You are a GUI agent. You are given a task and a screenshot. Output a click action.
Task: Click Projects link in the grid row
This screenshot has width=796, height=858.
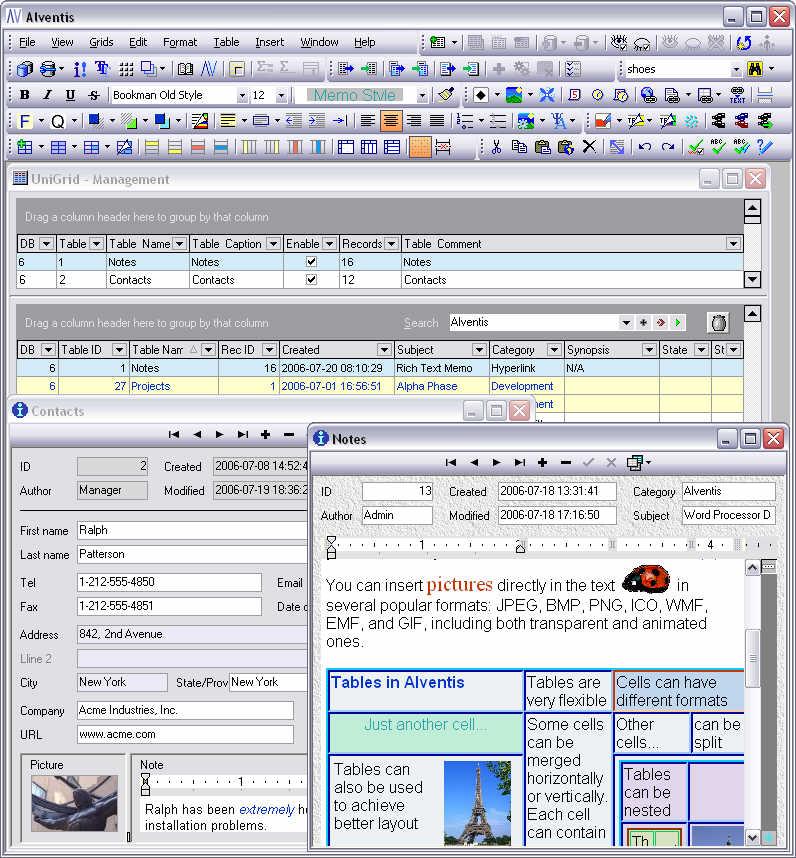pyautogui.click(x=150, y=386)
